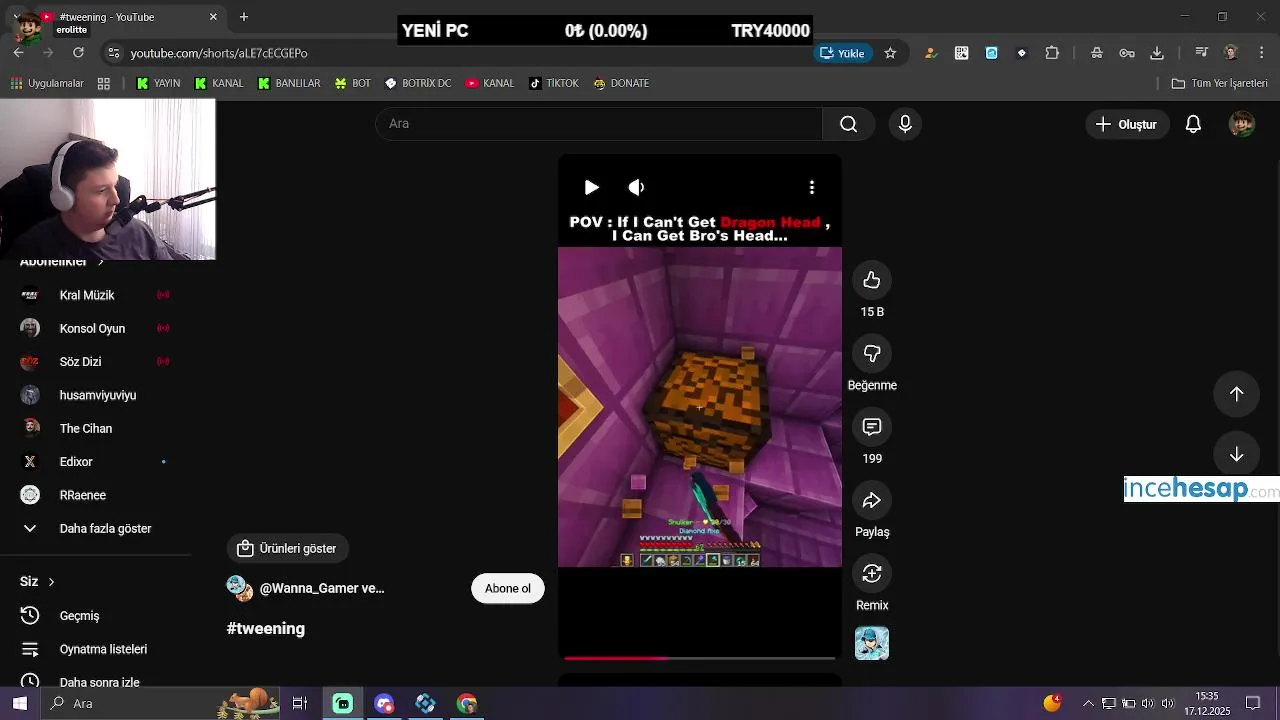Share the short via Paylaş
Viewport: 1280px width, 720px height.
pyautogui.click(x=872, y=500)
